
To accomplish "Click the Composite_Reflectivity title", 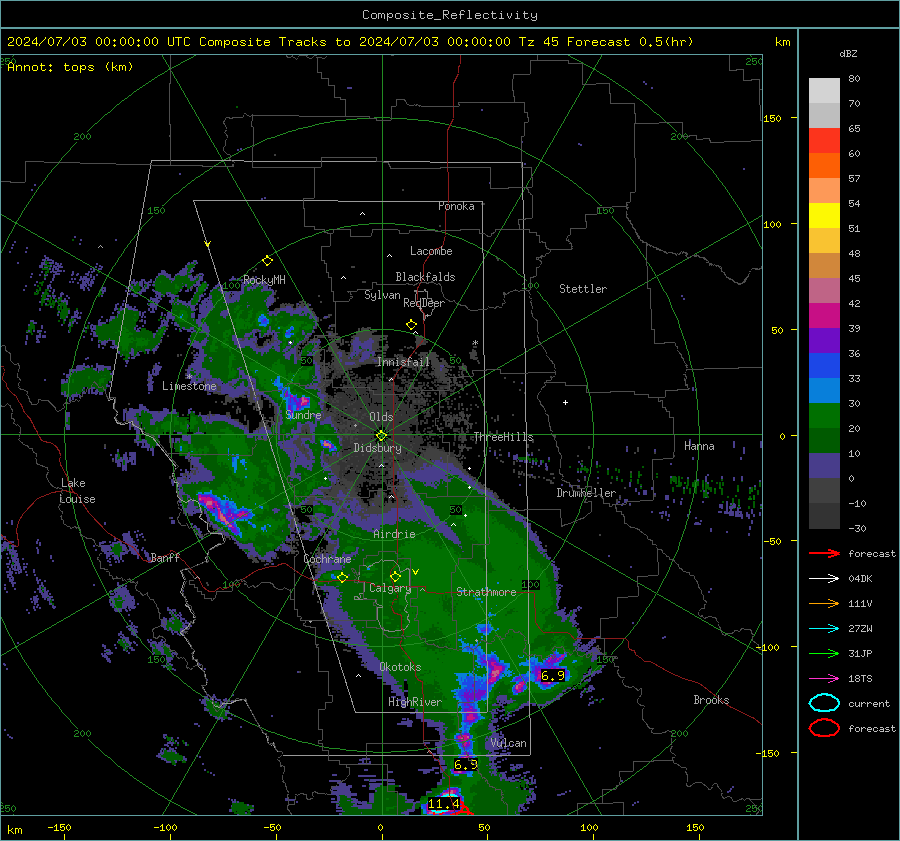I will click(x=450, y=15).
